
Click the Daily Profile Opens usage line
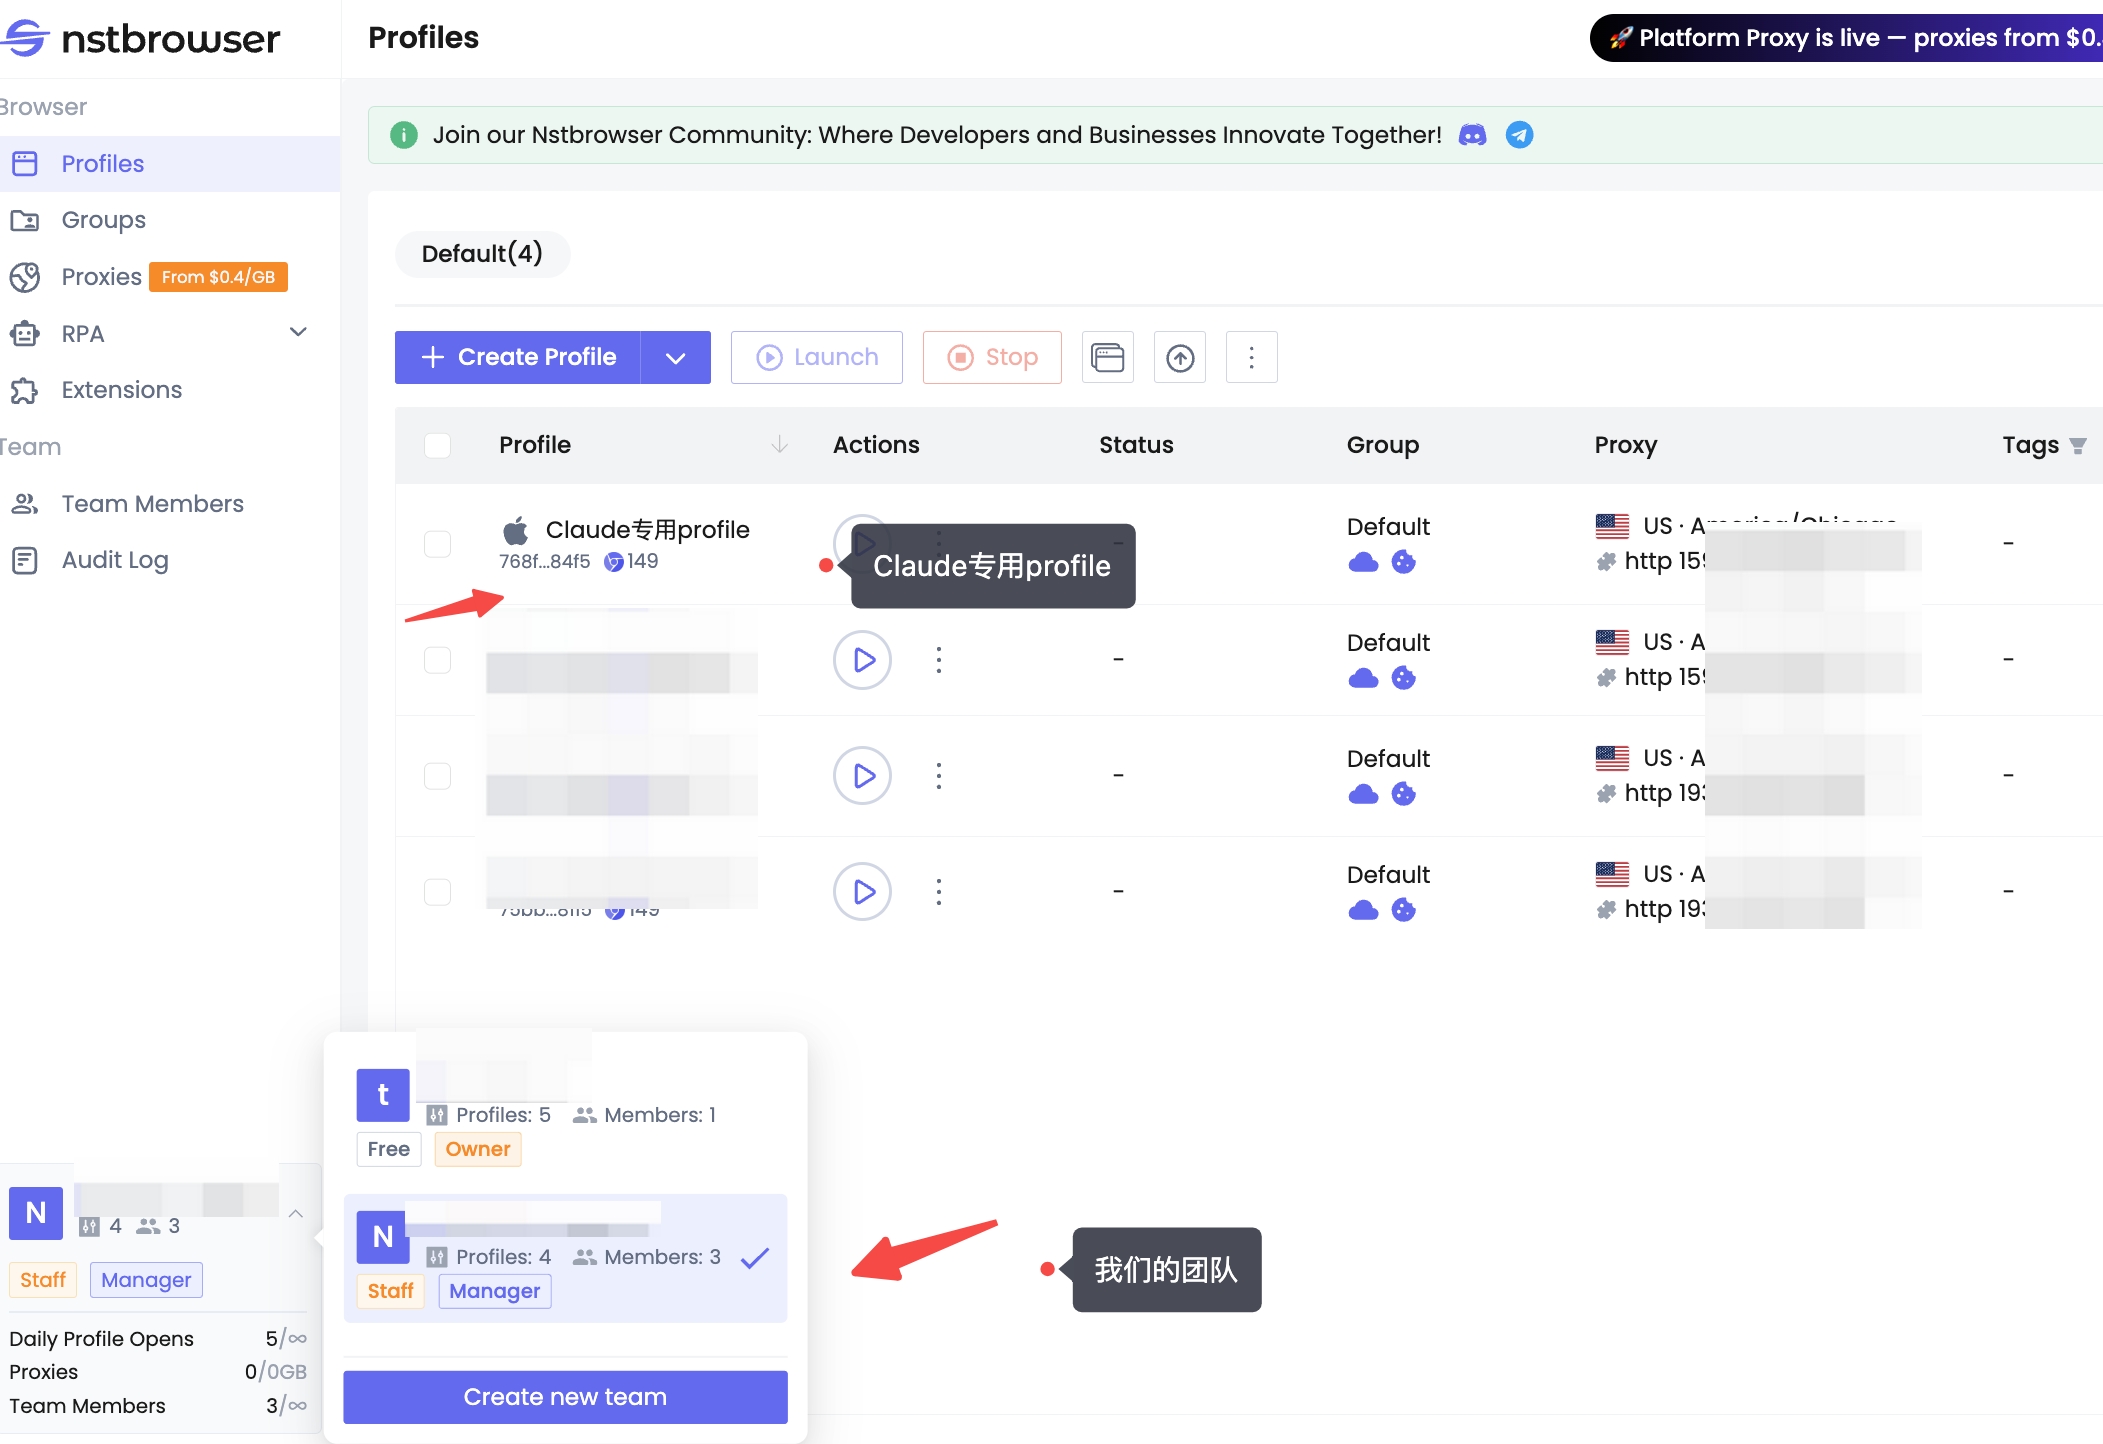[x=158, y=1339]
